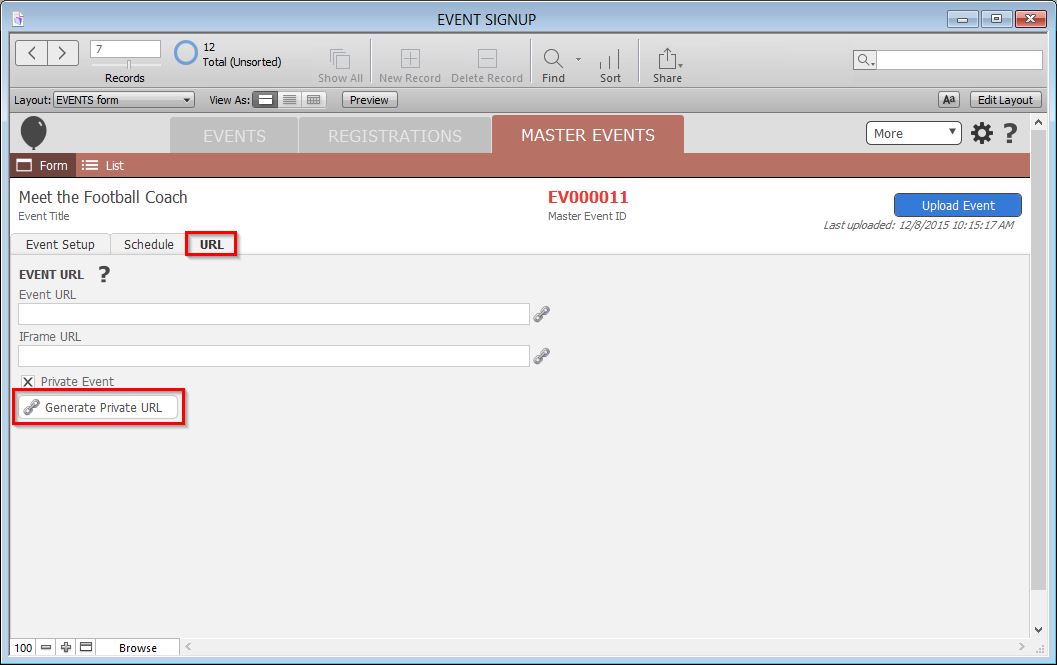Switch to table view in View As
1057x665 pixels.
coord(314,100)
